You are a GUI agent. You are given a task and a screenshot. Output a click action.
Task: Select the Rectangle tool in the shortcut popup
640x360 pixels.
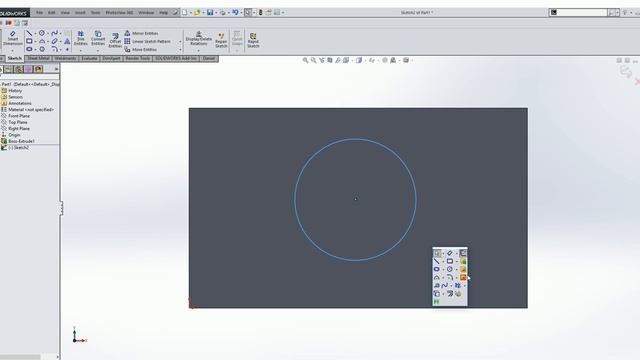[x=450, y=261]
